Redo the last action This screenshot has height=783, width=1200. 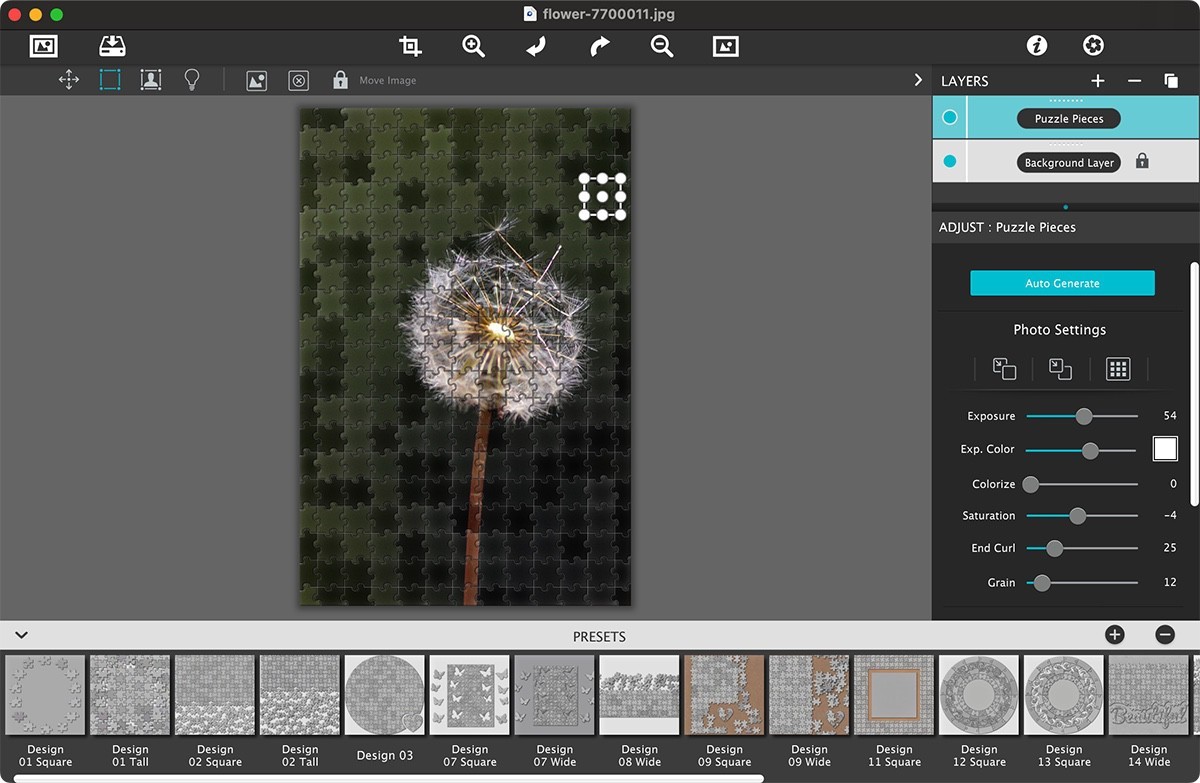598,46
